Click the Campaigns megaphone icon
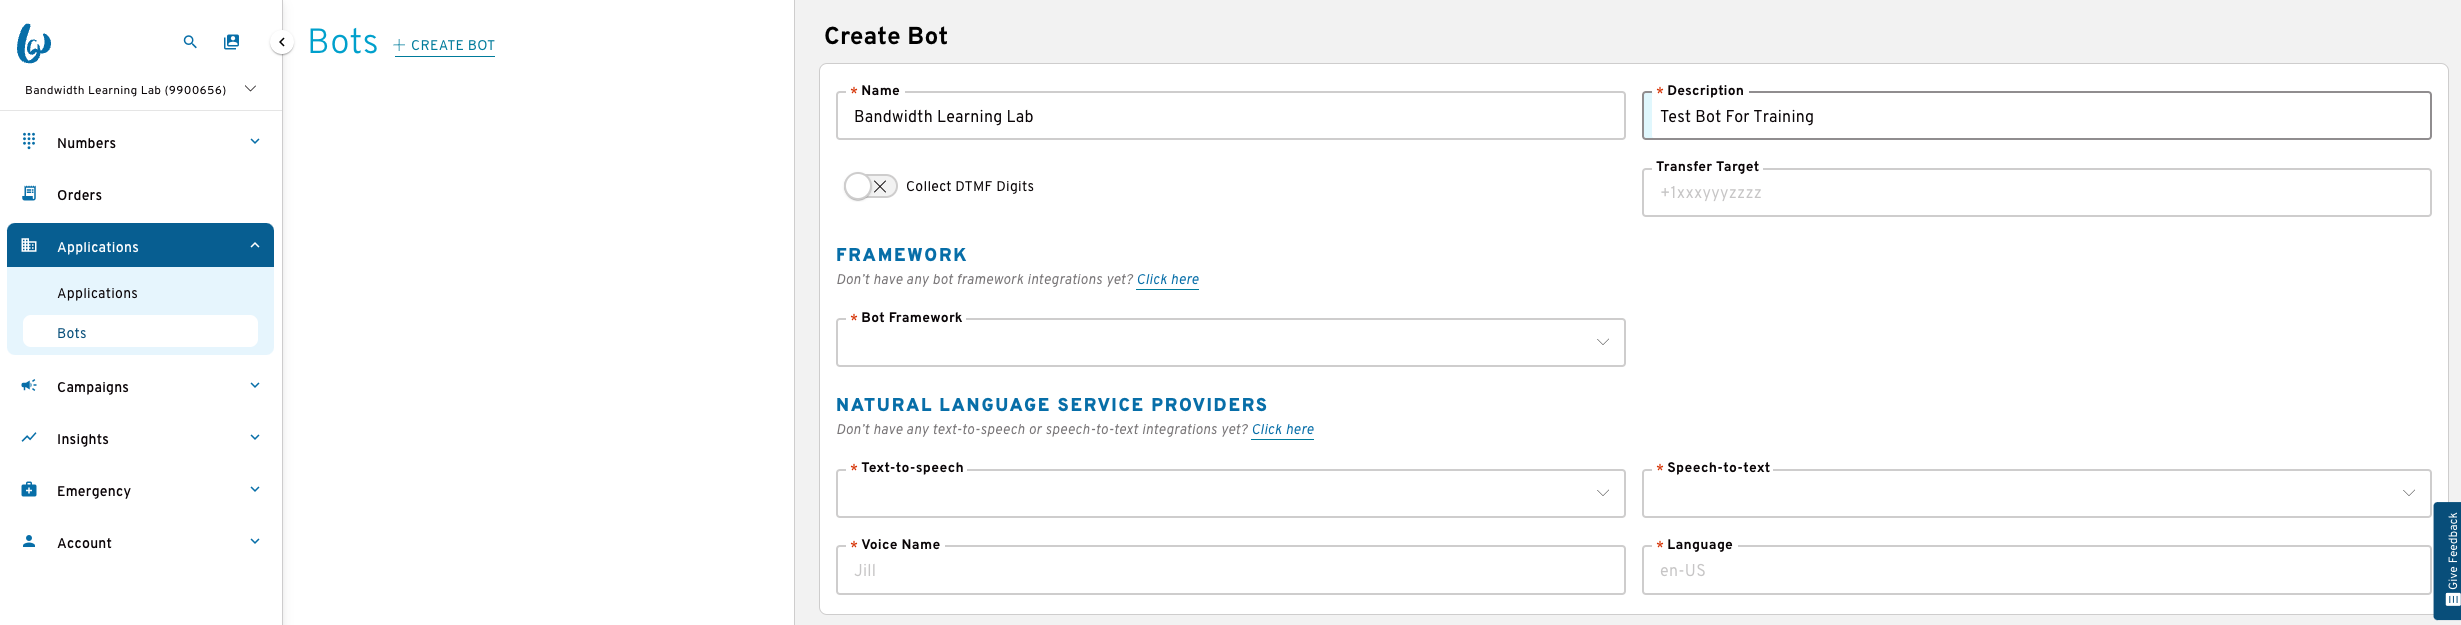This screenshot has width=2461, height=625. [x=29, y=385]
